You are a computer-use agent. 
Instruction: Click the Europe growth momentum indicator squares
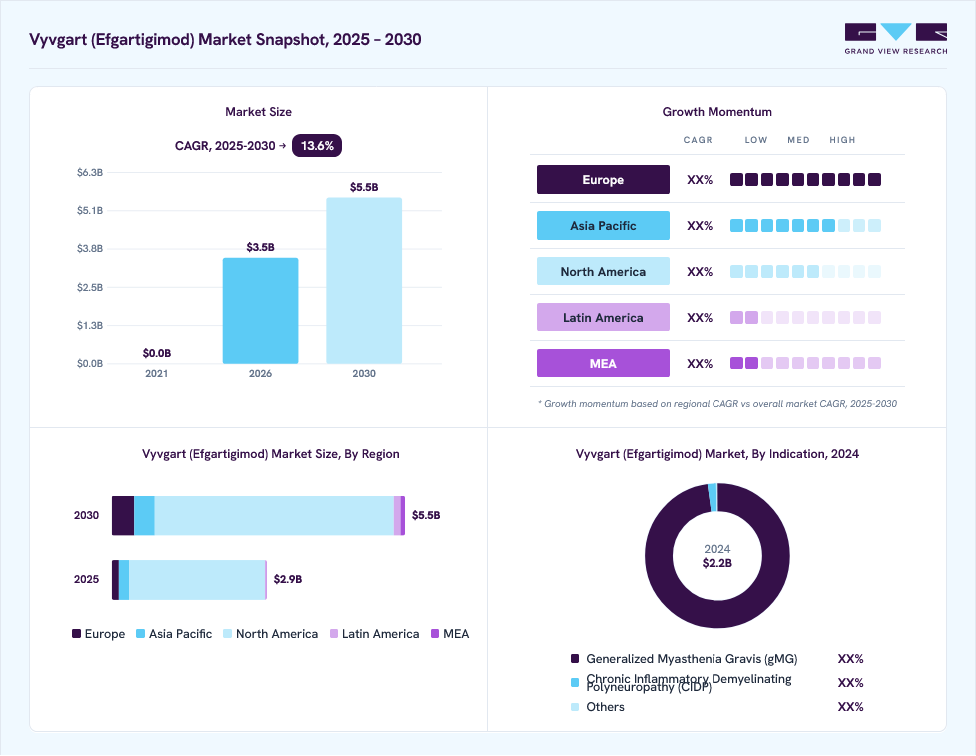coord(805,179)
